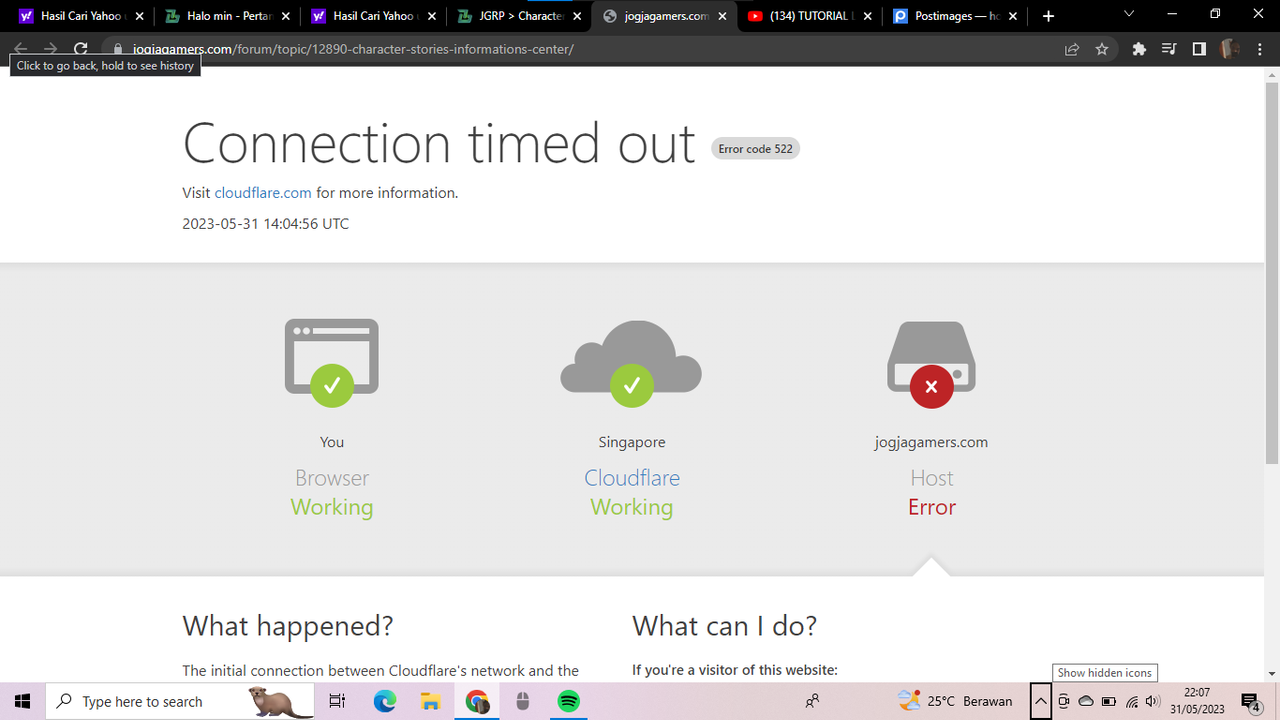
Task: Click the 2023-05-31 14:04:56 UTC timestamp
Action: [266, 224]
